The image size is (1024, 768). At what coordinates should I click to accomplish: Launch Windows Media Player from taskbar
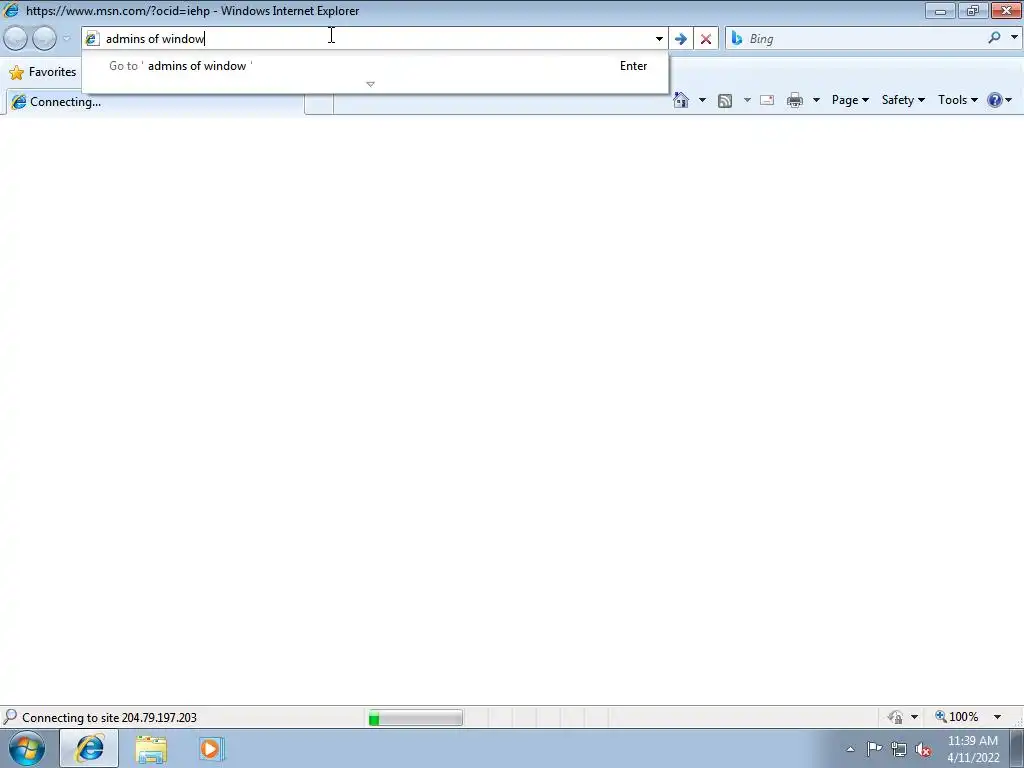coord(212,749)
